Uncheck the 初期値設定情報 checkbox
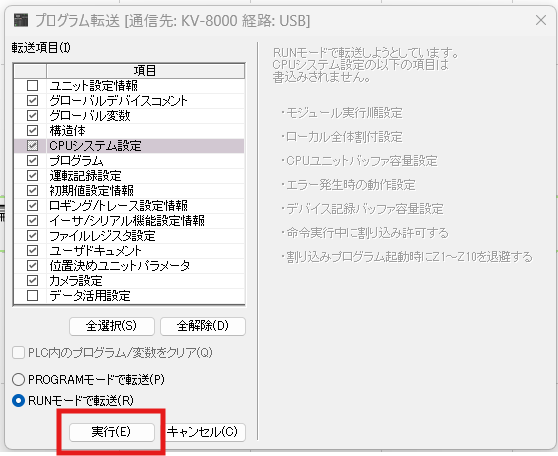558x456 pixels. (32, 190)
